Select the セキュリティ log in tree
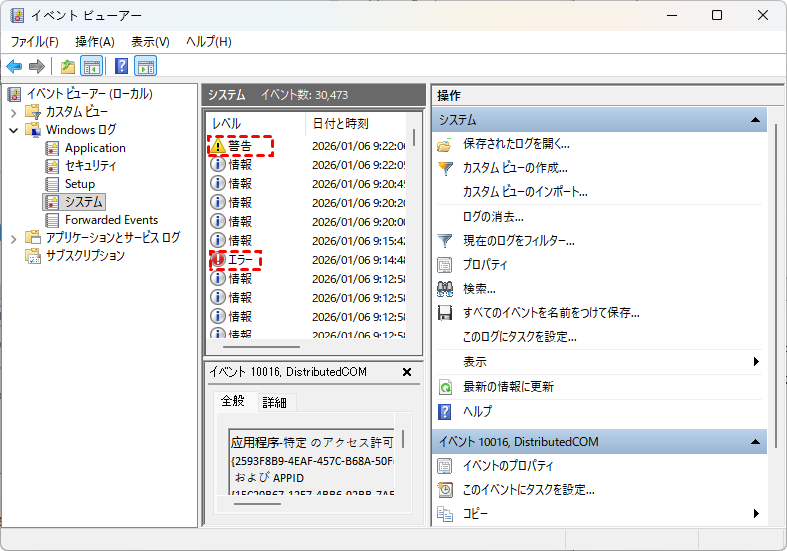This screenshot has height=551, width=787. [x=90, y=166]
